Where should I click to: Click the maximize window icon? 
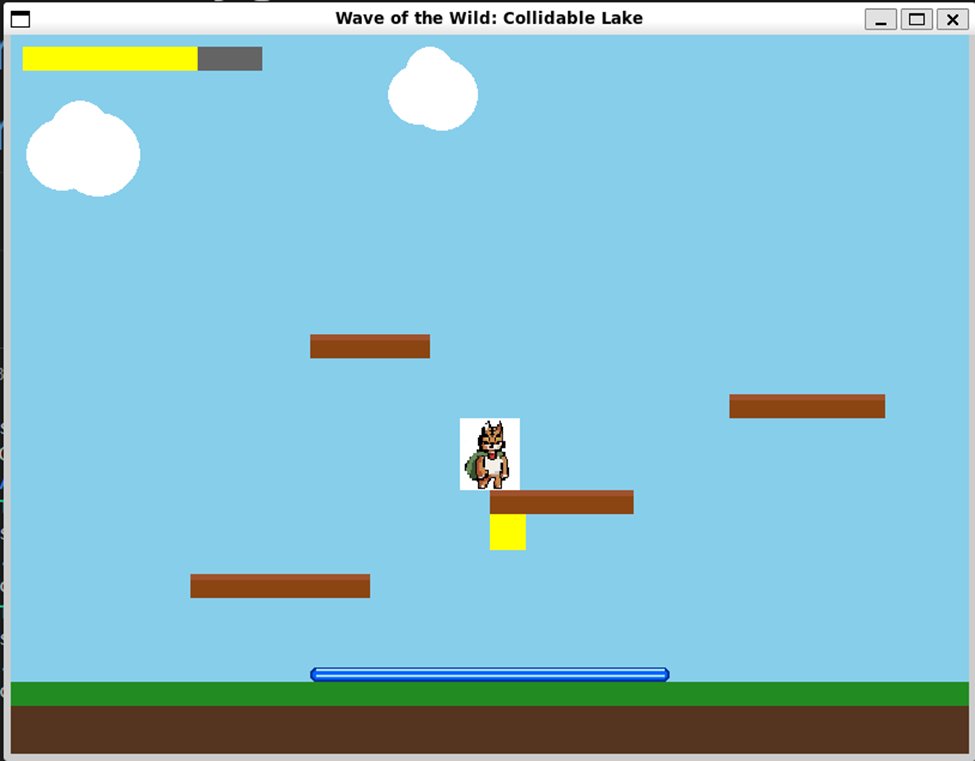(x=916, y=19)
